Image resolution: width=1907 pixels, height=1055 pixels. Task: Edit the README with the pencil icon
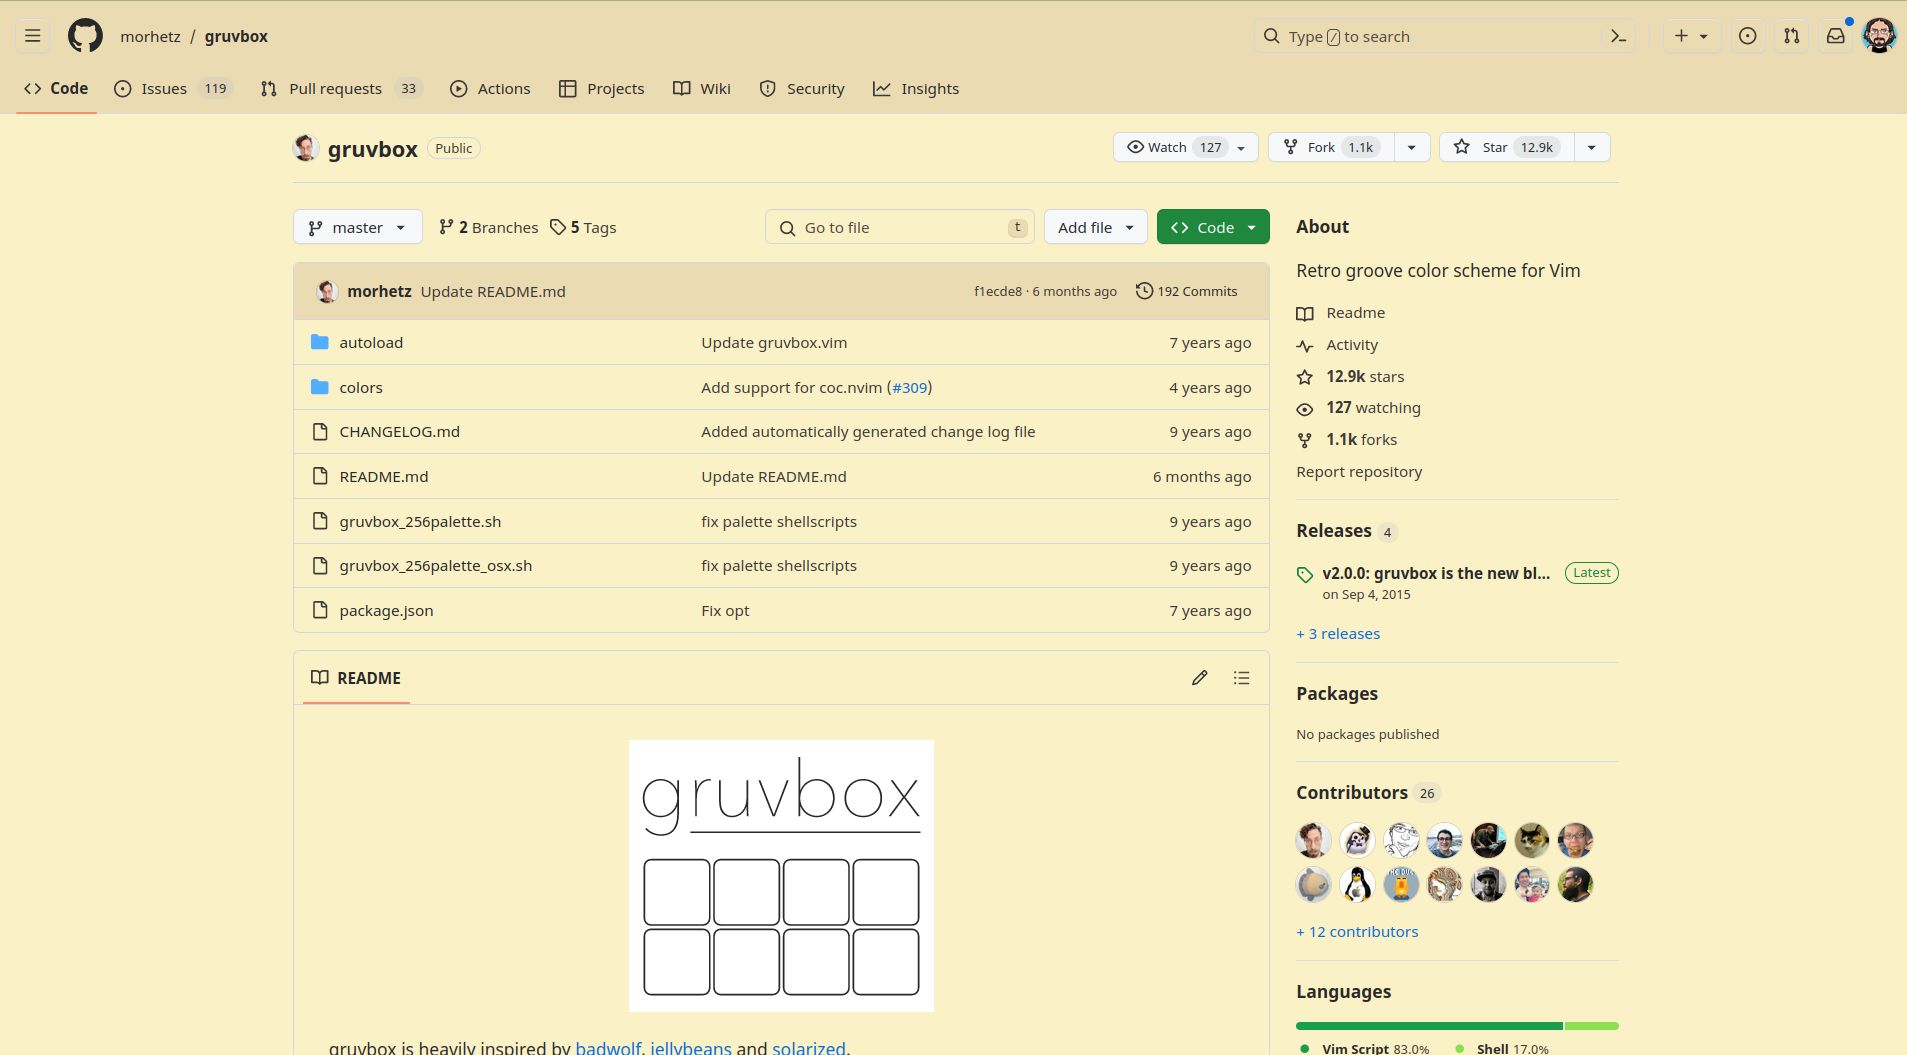coord(1199,678)
